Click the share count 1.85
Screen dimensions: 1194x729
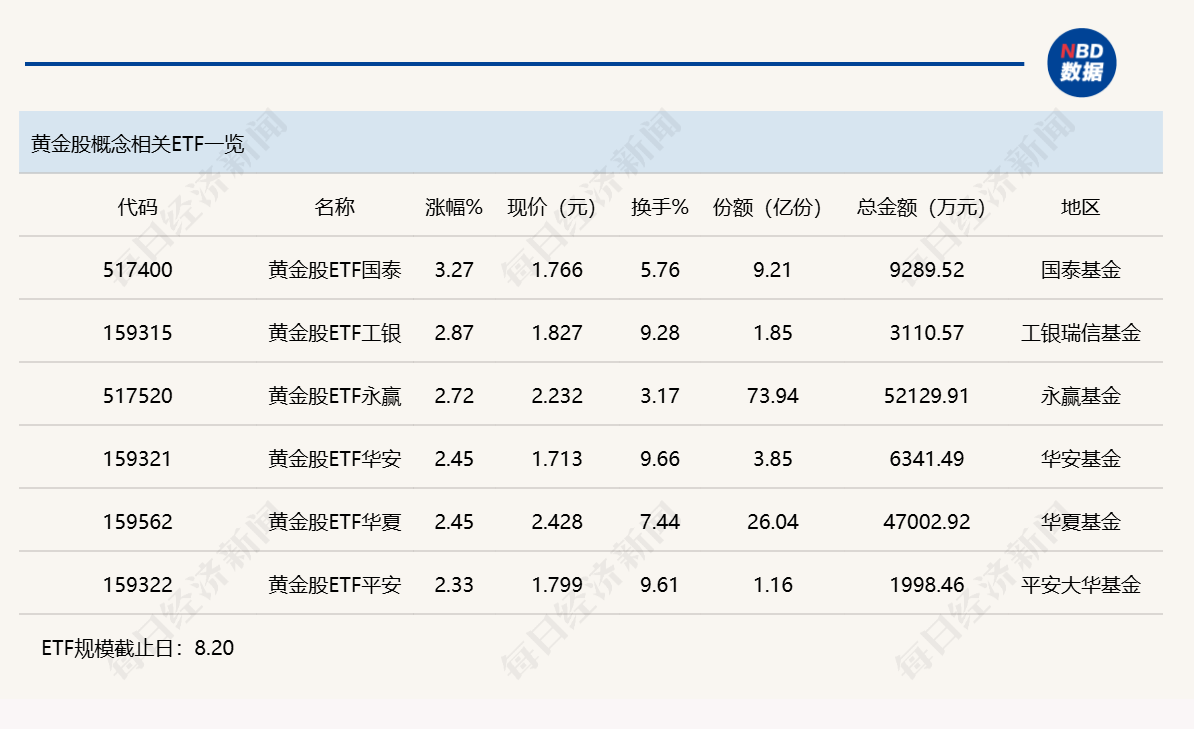pos(772,333)
